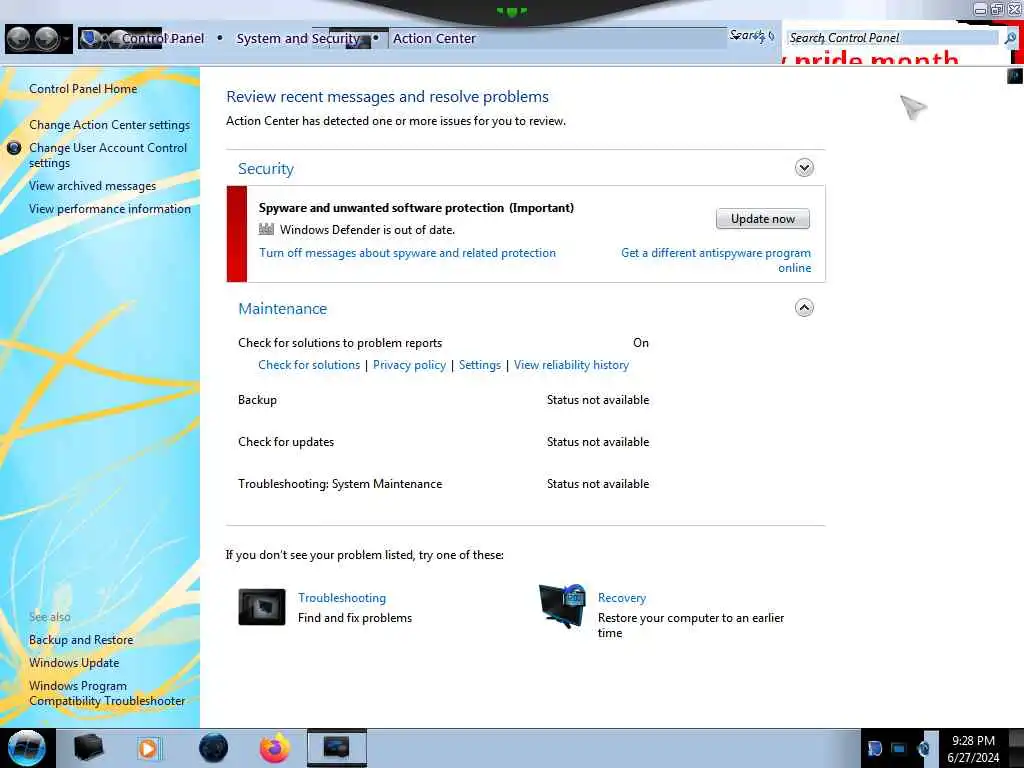Click the active Control Panel taskbar button
The height and width of the screenshot is (768, 1024).
[336, 748]
